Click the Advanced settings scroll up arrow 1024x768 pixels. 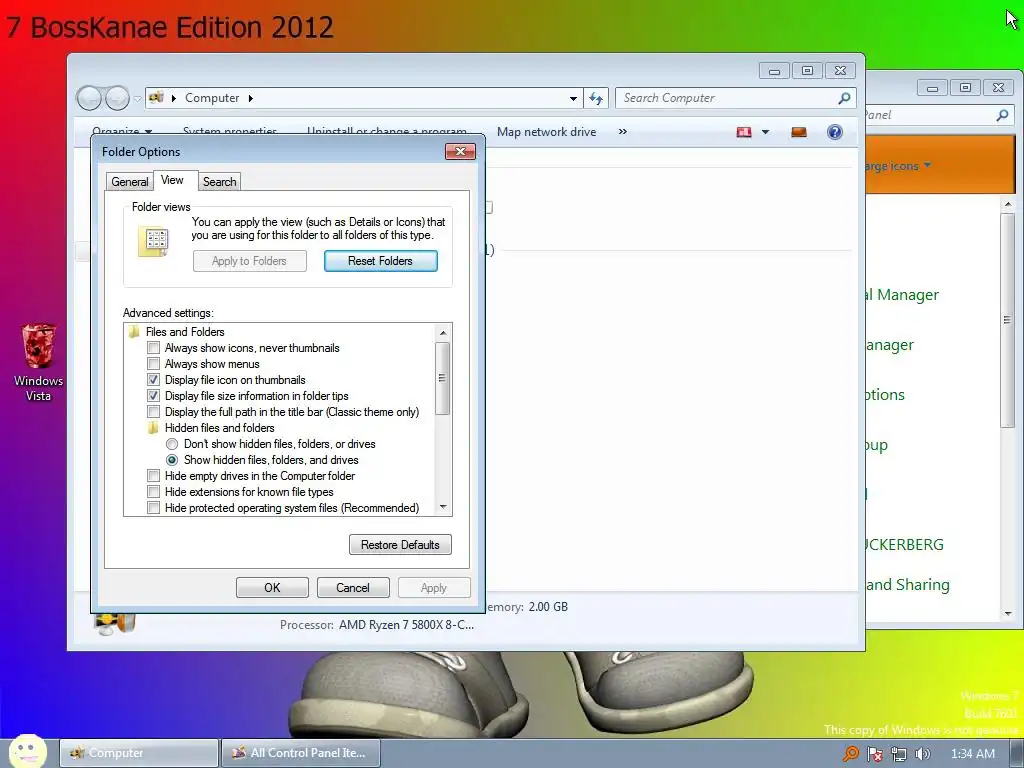coord(443,332)
